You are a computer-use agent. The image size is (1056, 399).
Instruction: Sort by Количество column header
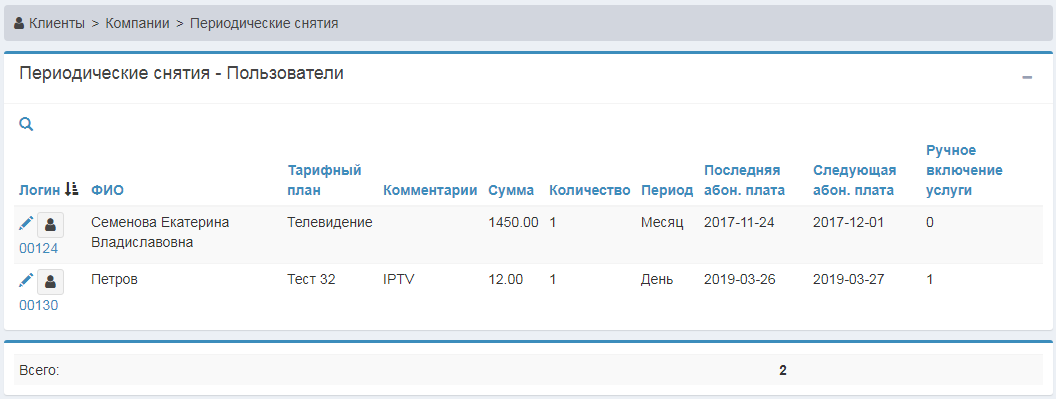click(590, 190)
